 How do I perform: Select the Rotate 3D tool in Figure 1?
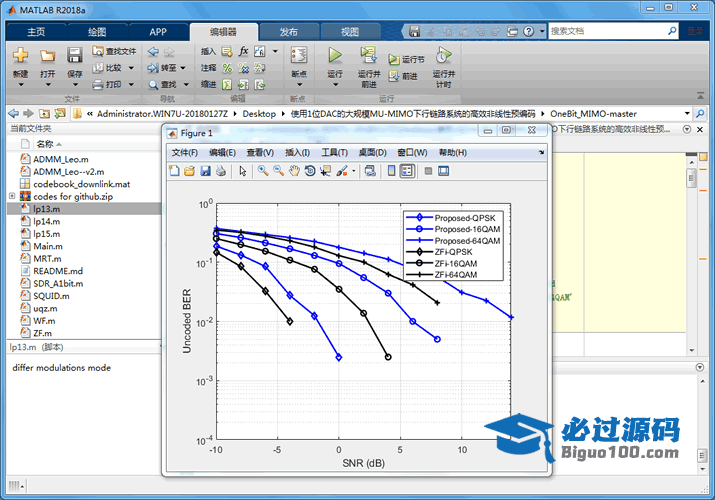[310, 171]
